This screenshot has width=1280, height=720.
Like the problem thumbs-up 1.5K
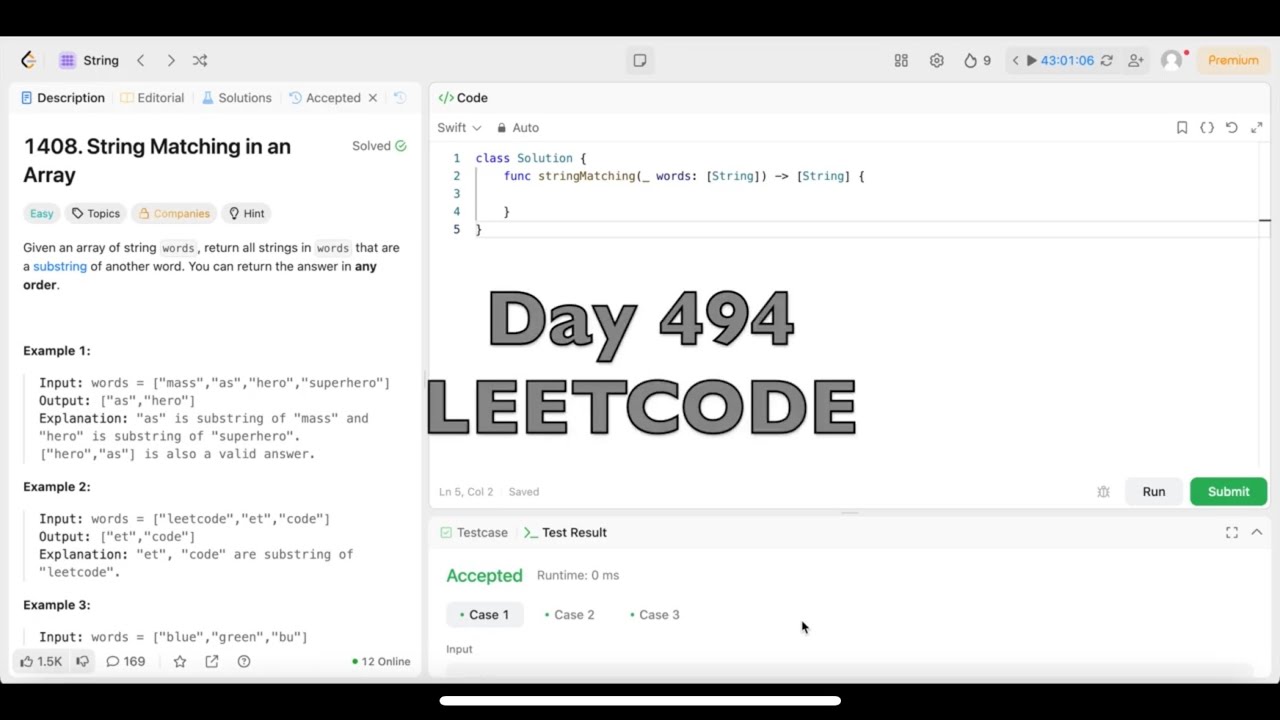tap(41, 661)
